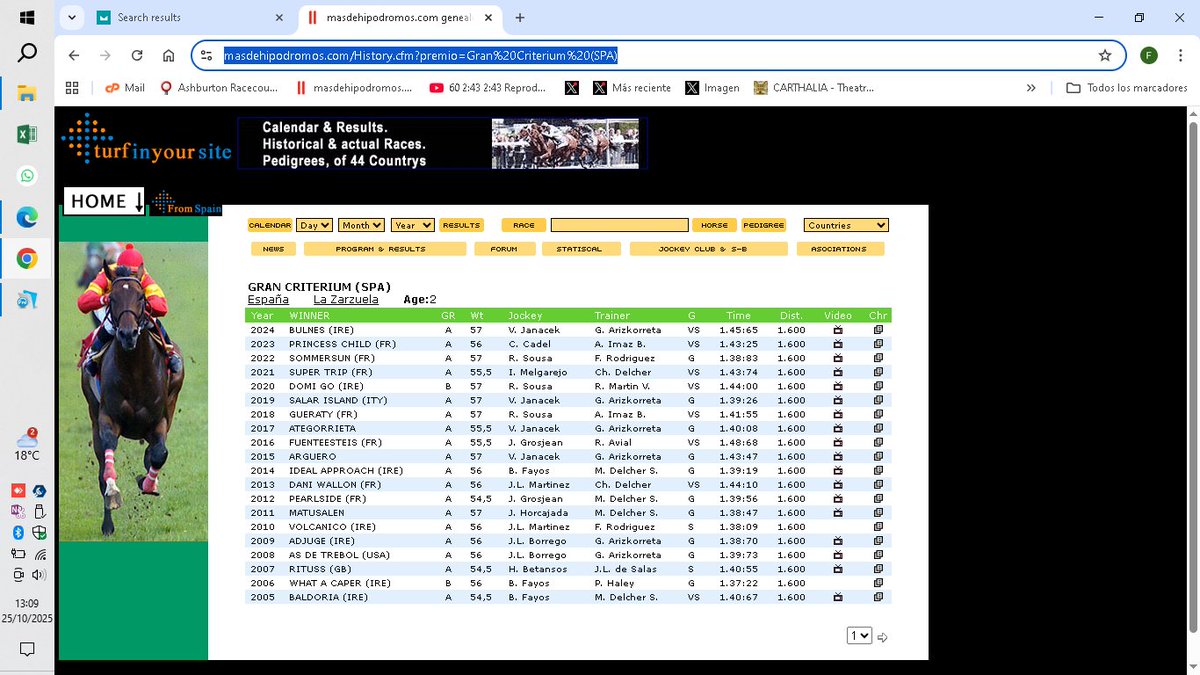Play video for 2024 winner BULNES
This screenshot has height=675, width=1200.
838,329
